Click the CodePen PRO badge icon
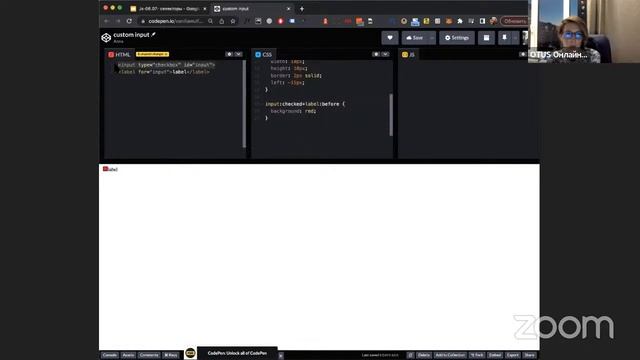Screen dimensions: 640x360 pos(190,353)
